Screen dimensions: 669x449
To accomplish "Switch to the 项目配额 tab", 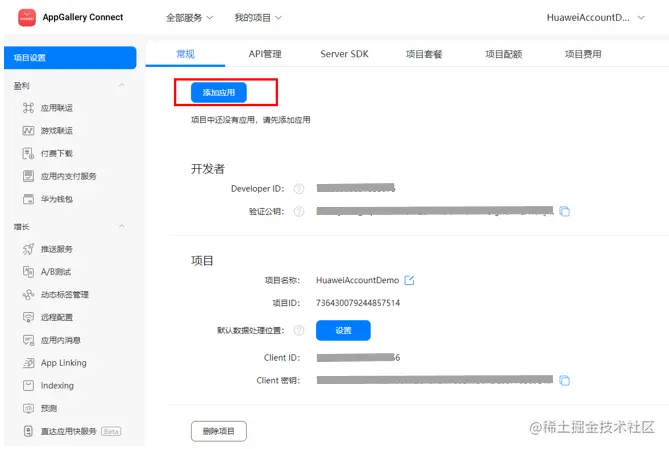I will pos(503,54).
